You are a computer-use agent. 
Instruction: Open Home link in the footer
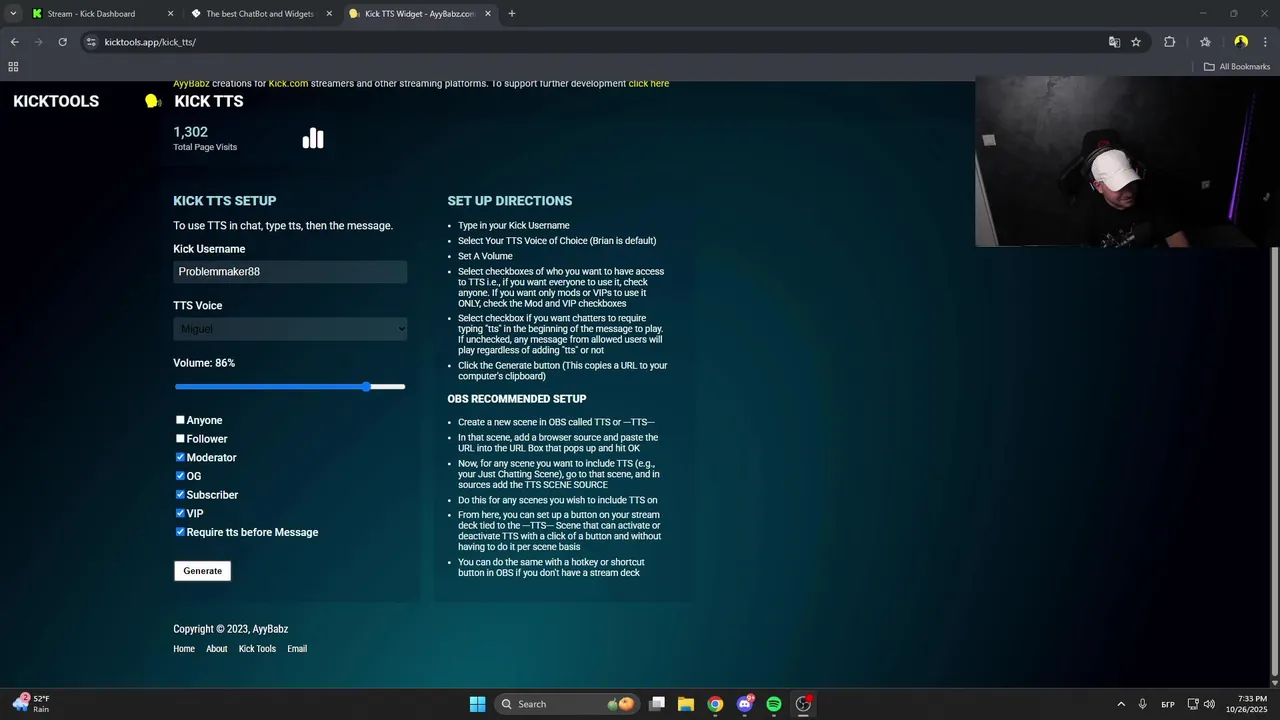(184, 649)
